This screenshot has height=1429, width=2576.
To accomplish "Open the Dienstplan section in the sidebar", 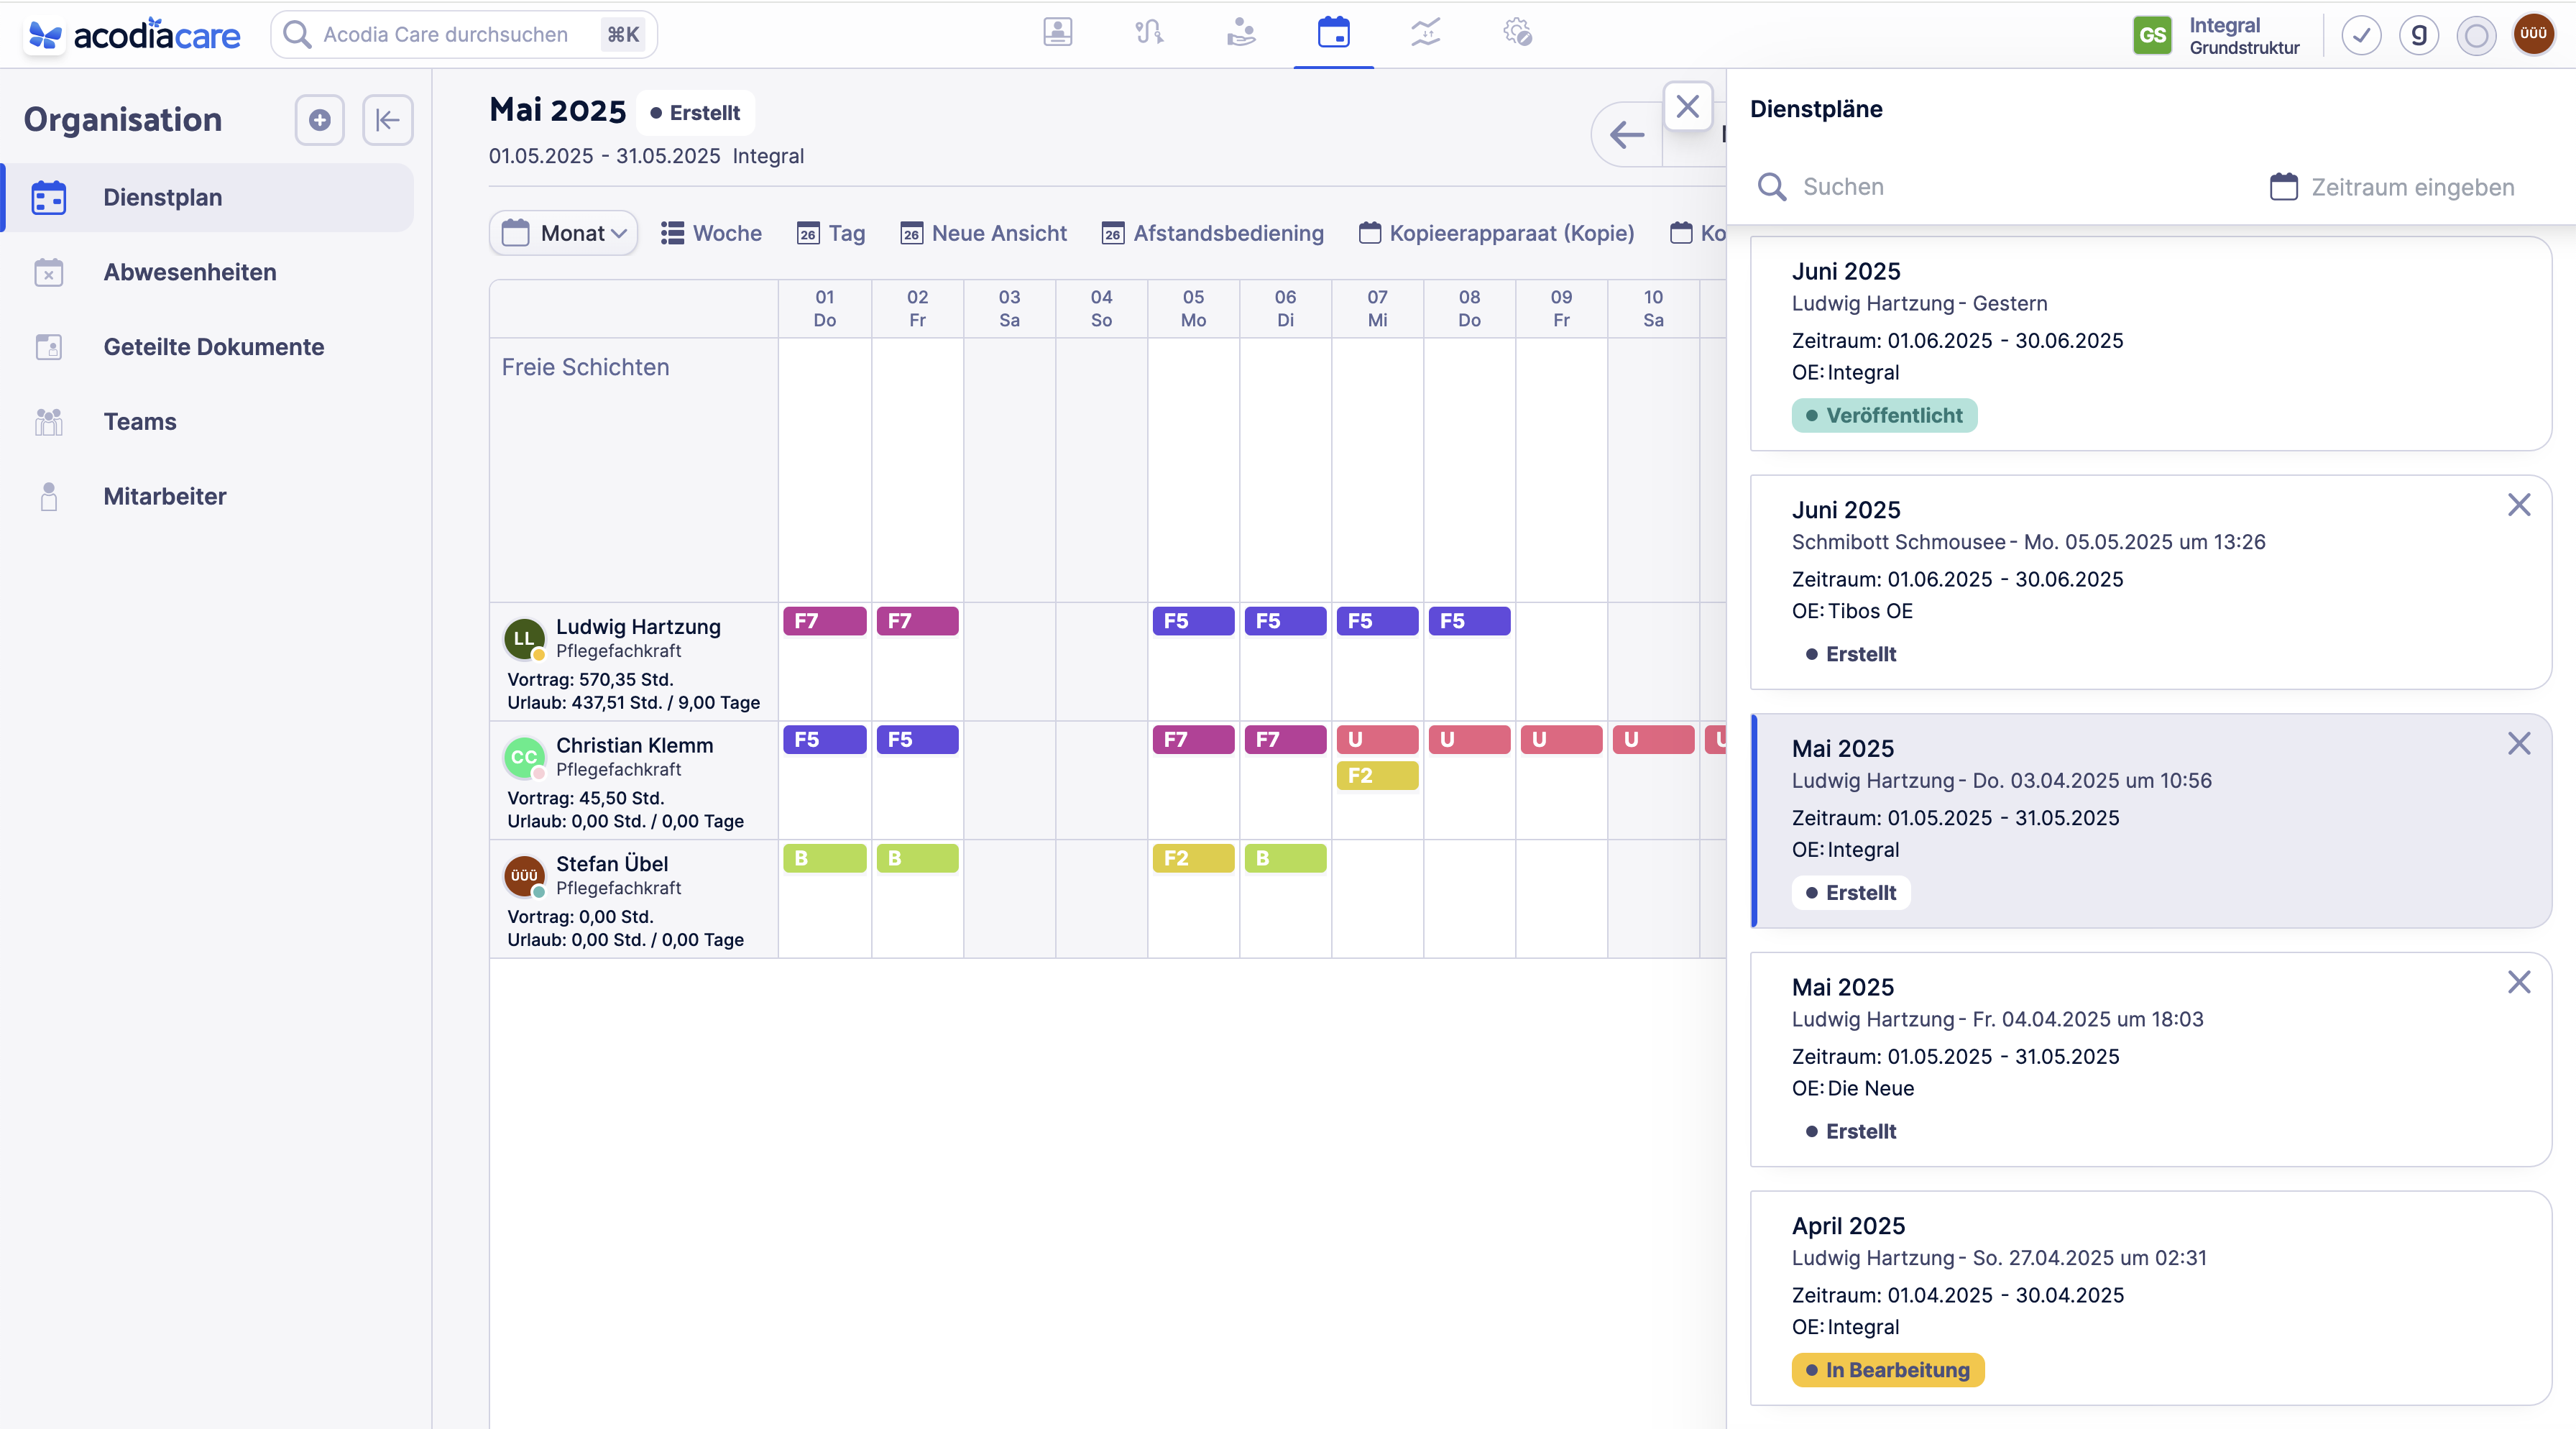I will coord(163,197).
